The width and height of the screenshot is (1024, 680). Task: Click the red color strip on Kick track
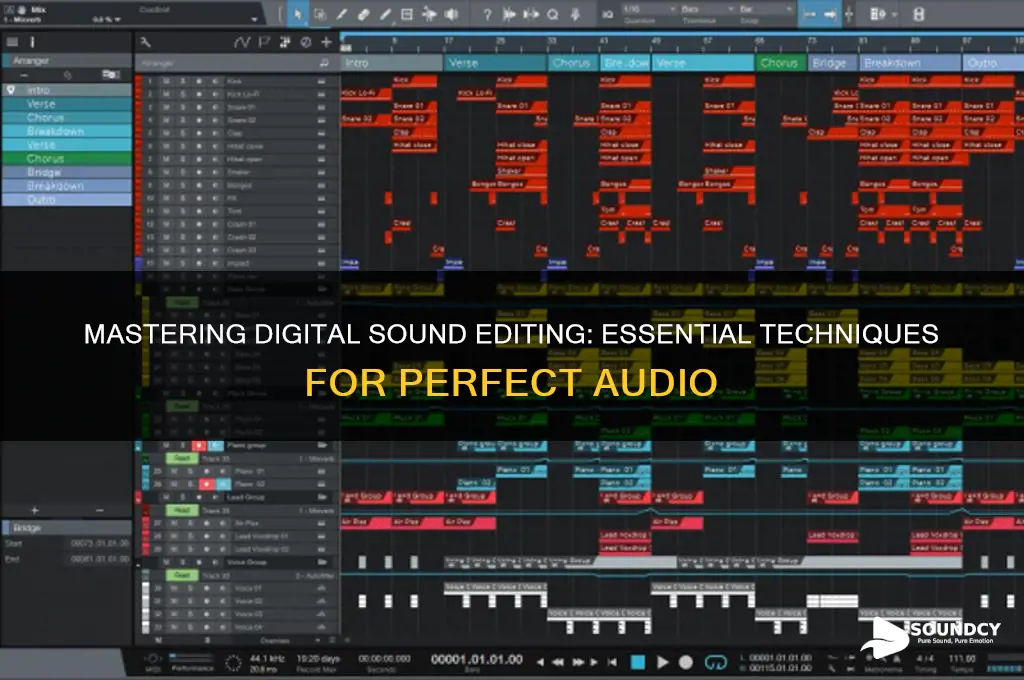pyautogui.click(x=138, y=81)
